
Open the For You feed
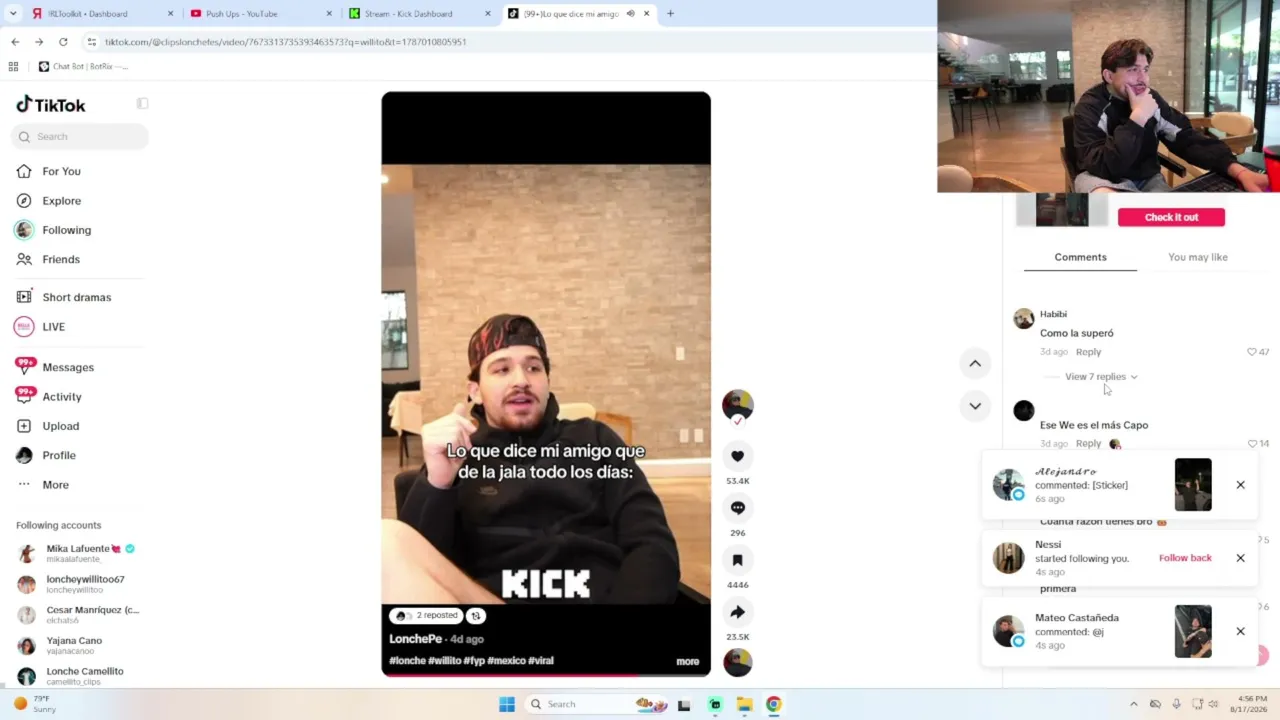pyautogui.click(x=61, y=171)
